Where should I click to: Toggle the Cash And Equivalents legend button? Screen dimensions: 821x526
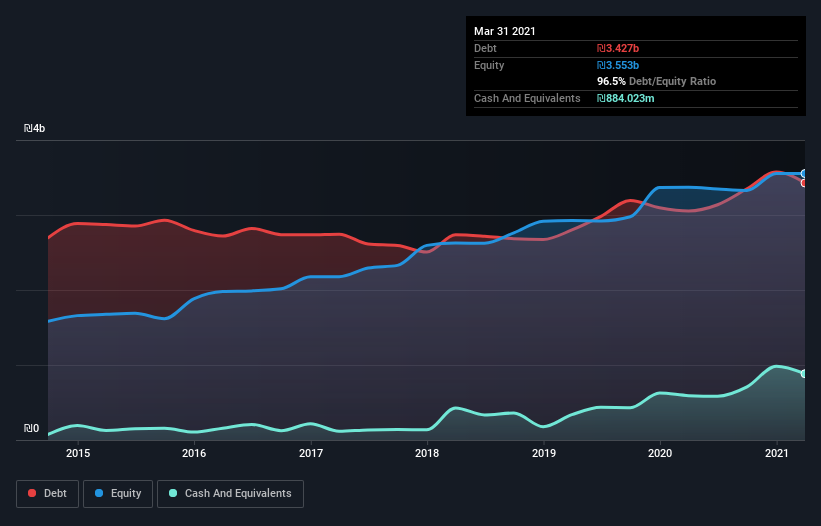coord(230,494)
